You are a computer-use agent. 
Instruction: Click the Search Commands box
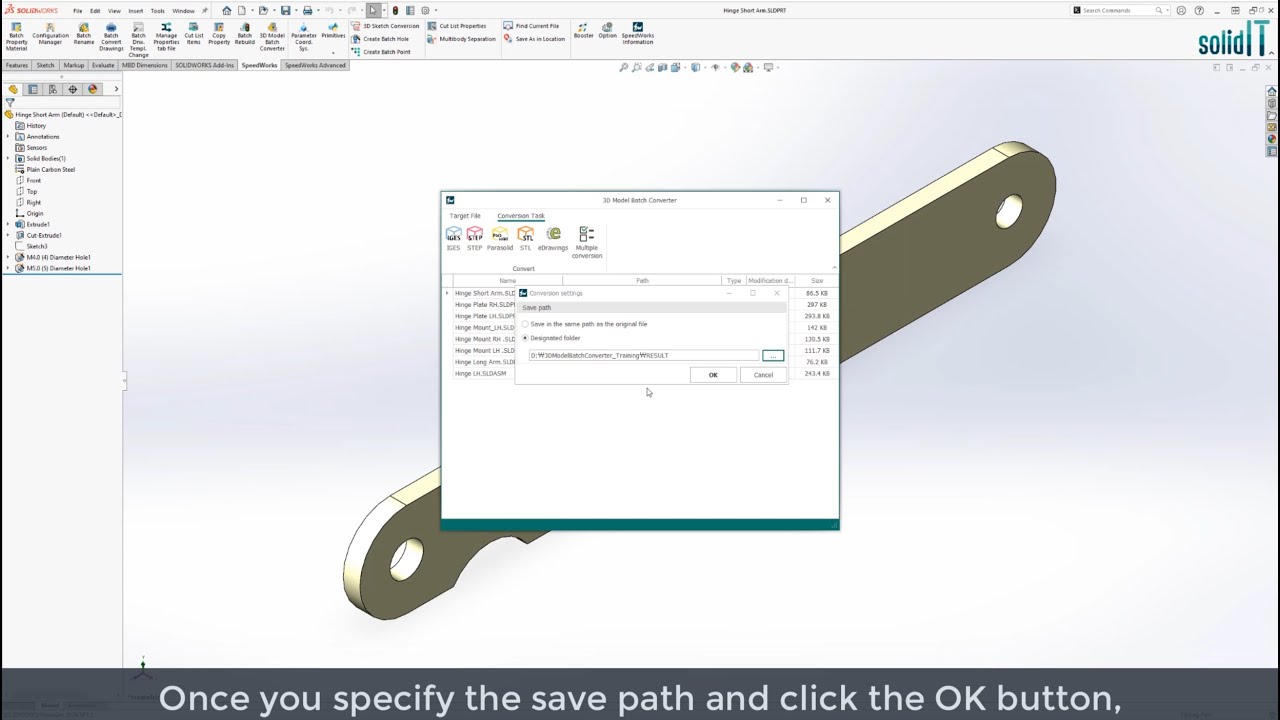[x=1118, y=10]
